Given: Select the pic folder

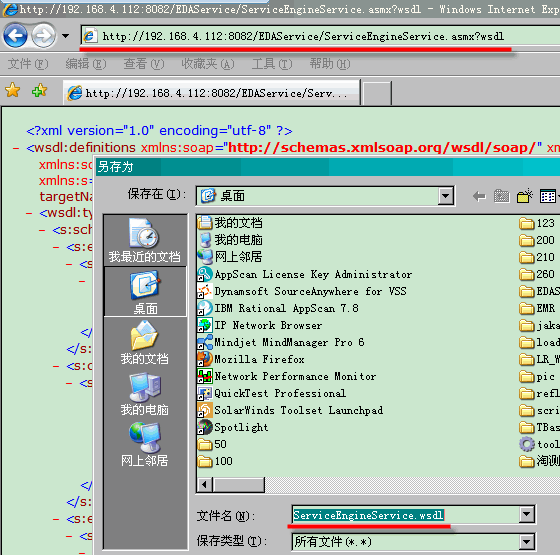Looking at the screenshot, I should [x=537, y=376].
